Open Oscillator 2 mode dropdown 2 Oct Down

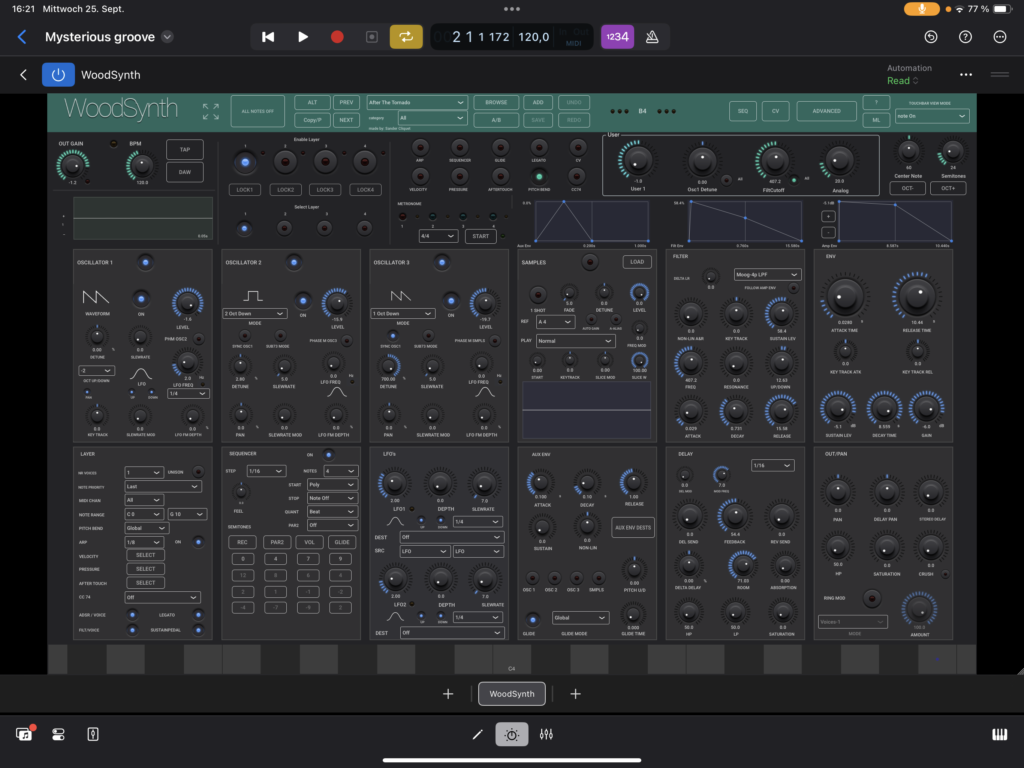click(x=254, y=313)
